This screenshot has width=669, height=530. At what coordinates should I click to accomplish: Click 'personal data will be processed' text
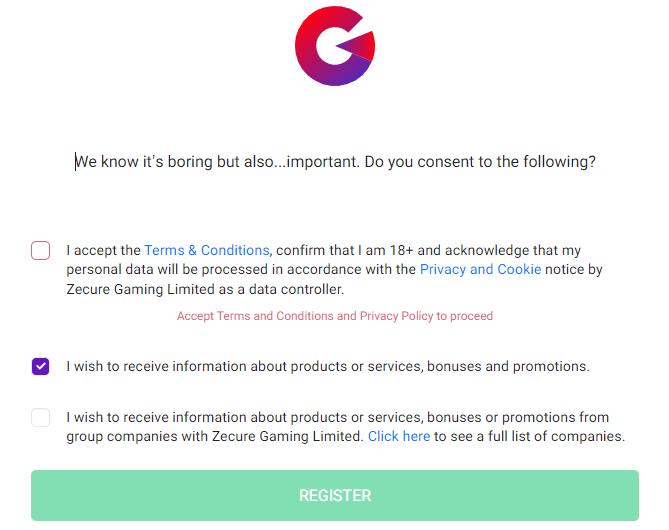click(168, 269)
